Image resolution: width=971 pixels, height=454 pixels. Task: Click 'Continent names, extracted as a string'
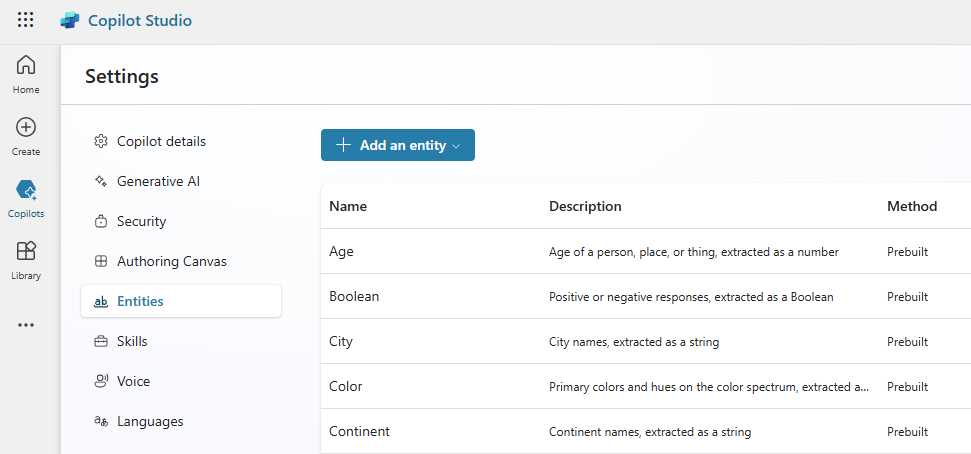[650, 432]
